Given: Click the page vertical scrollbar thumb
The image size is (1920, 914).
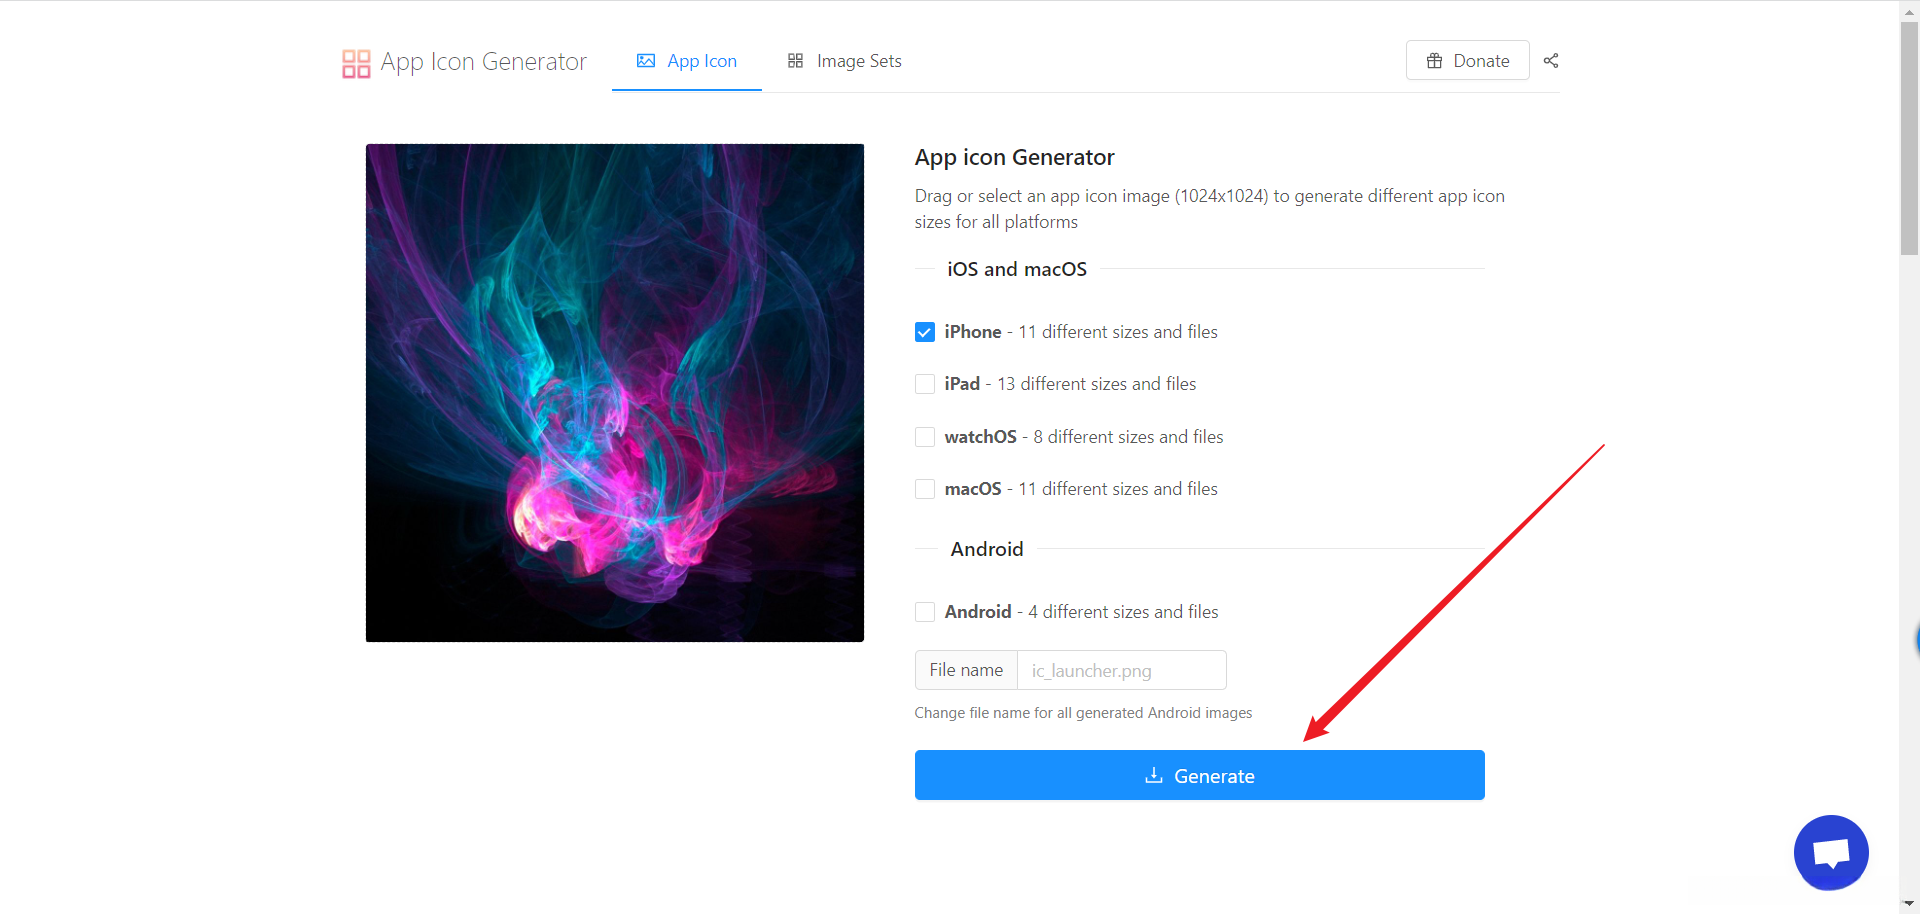Looking at the screenshot, I should [1909, 140].
